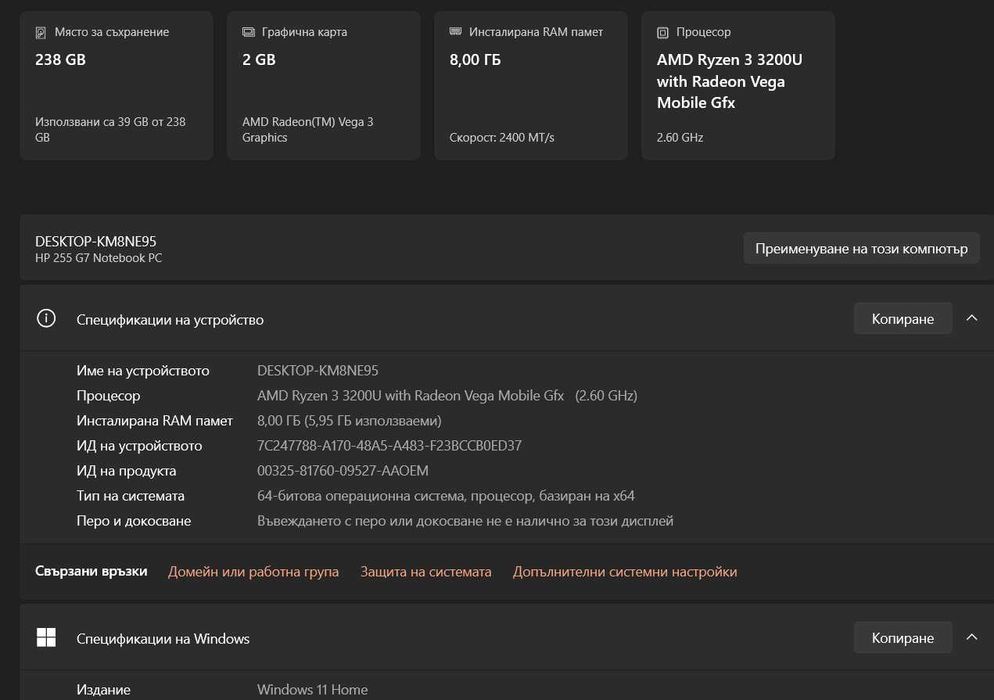Open the storage card showing 238 GB

(x=117, y=85)
